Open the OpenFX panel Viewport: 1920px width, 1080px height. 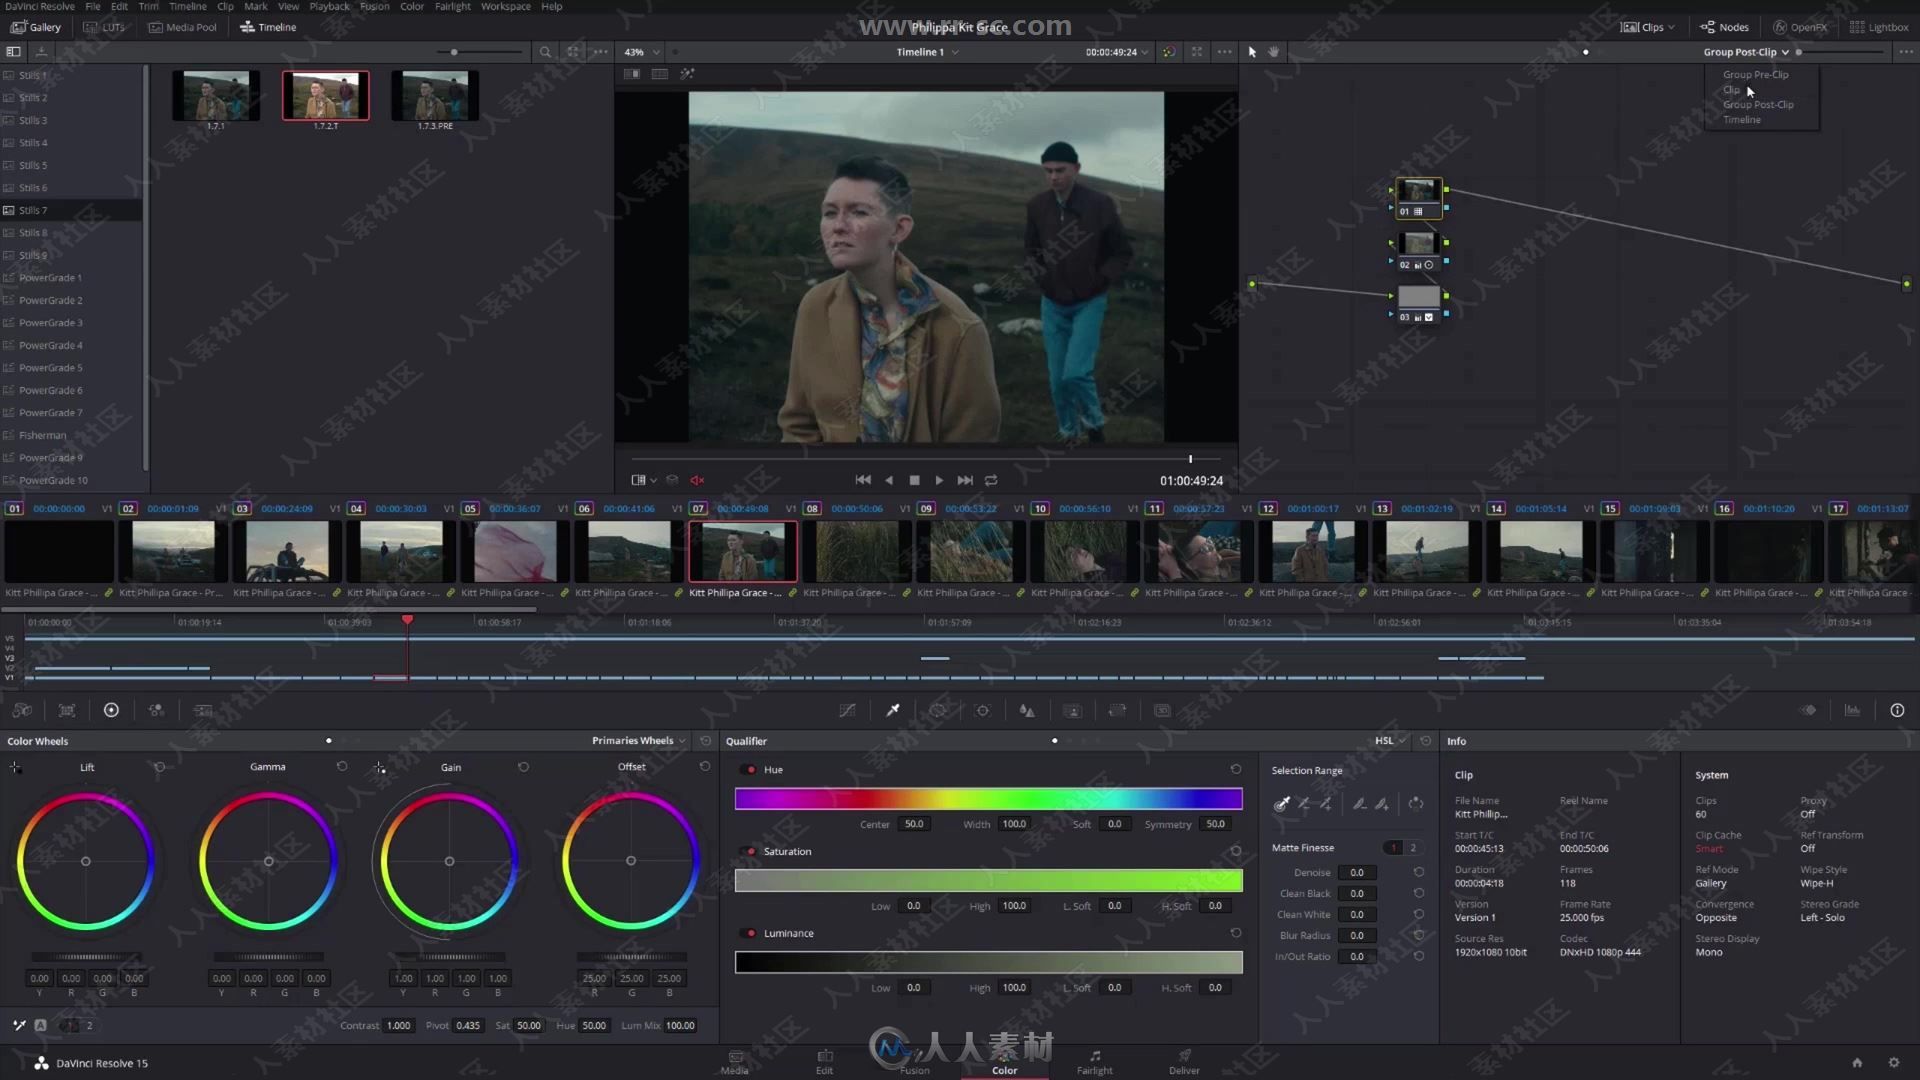point(1800,27)
